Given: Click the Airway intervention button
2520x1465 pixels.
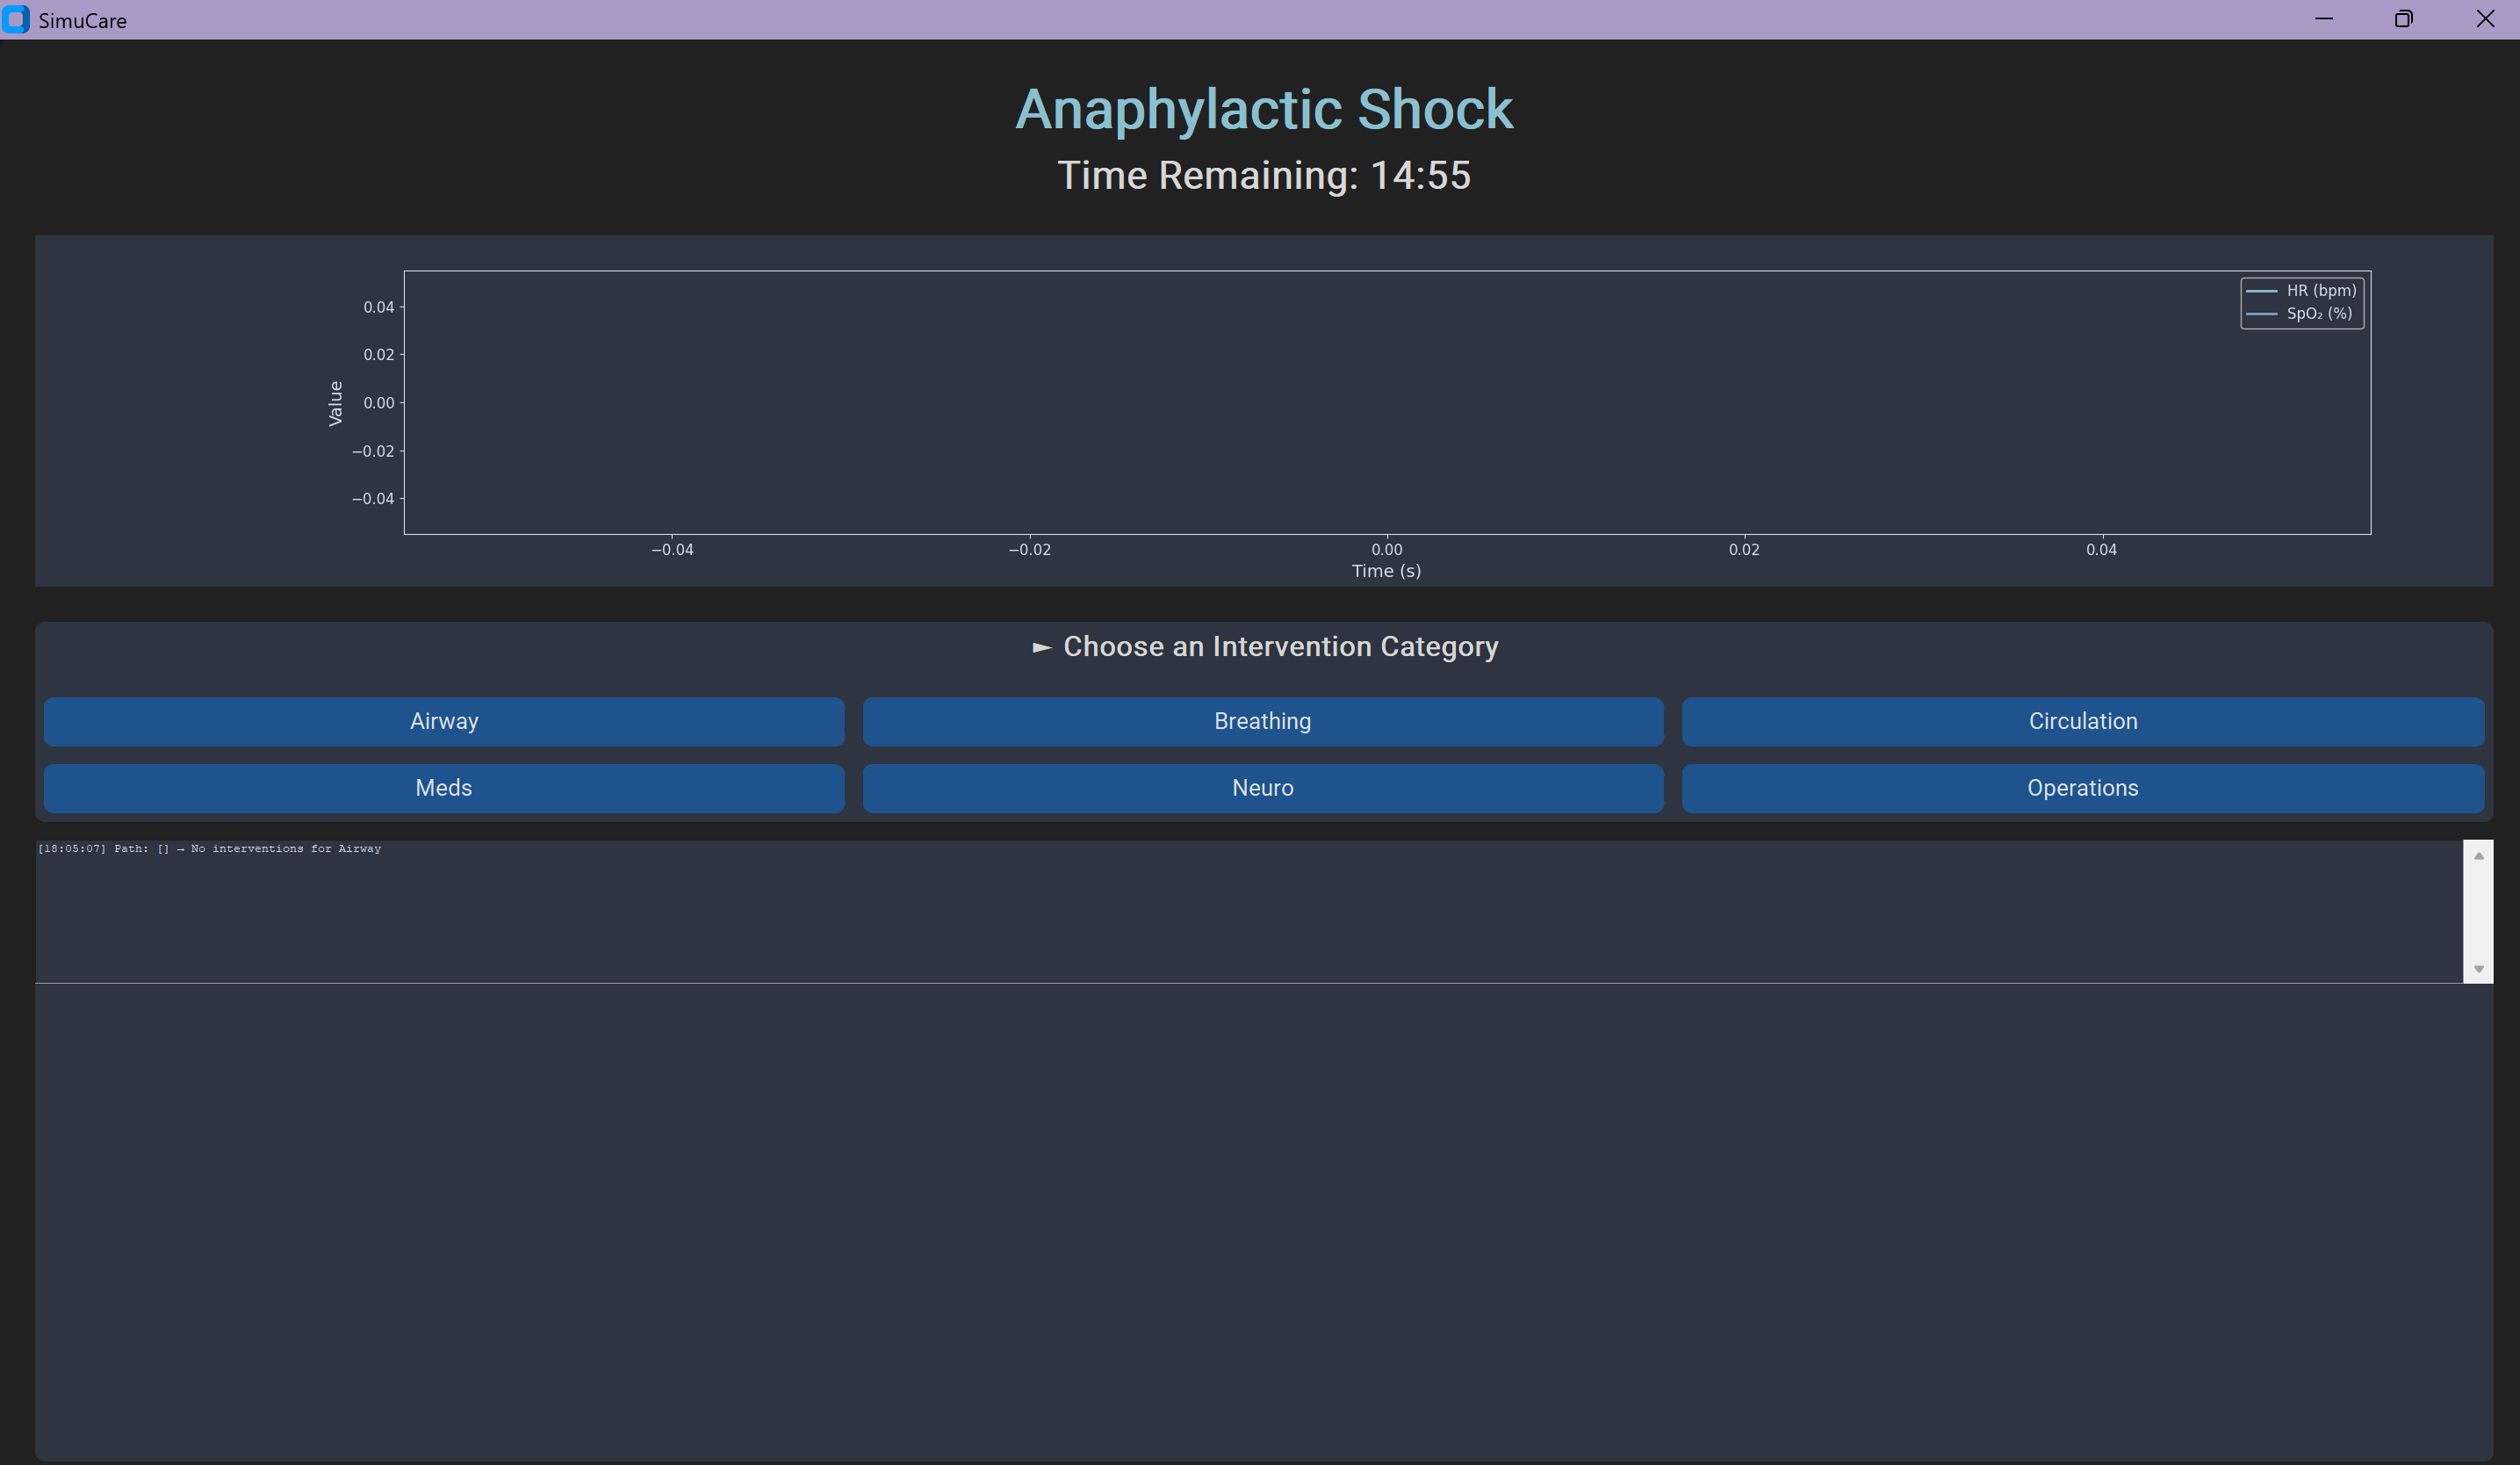Looking at the screenshot, I should (443, 721).
